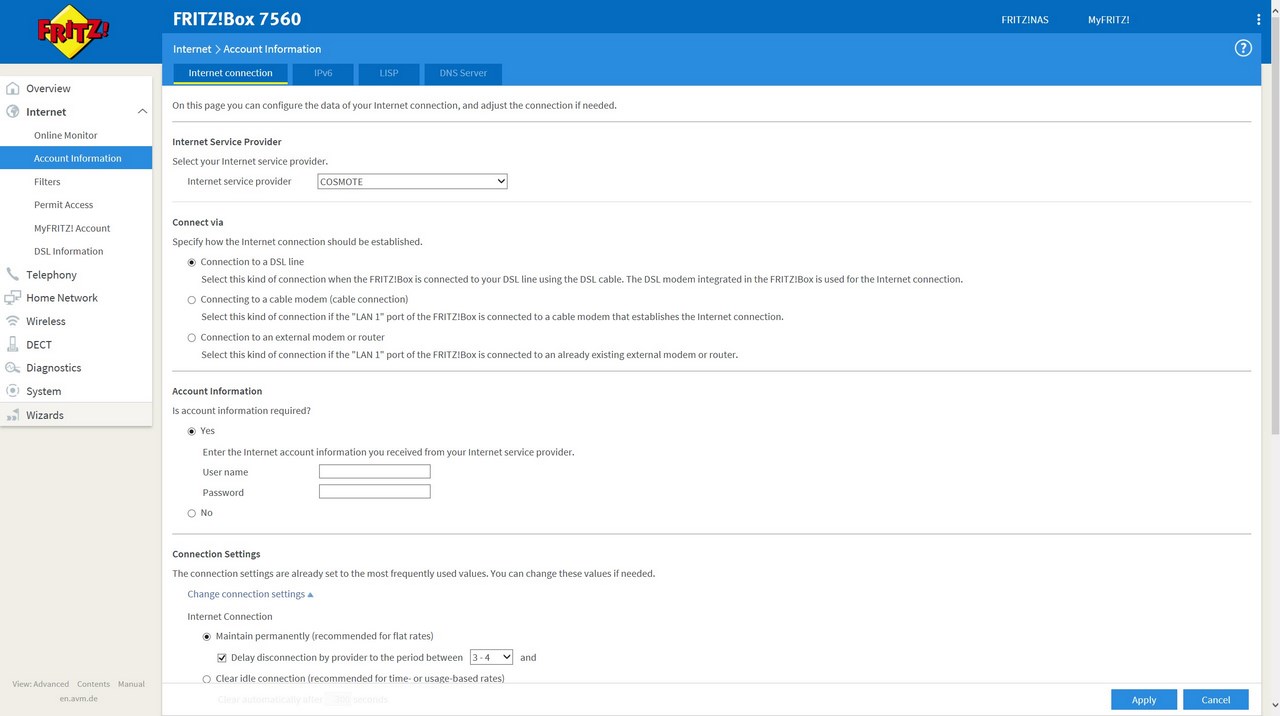1280x716 pixels.
Task: Click View: Advanced link
Action: (41, 684)
